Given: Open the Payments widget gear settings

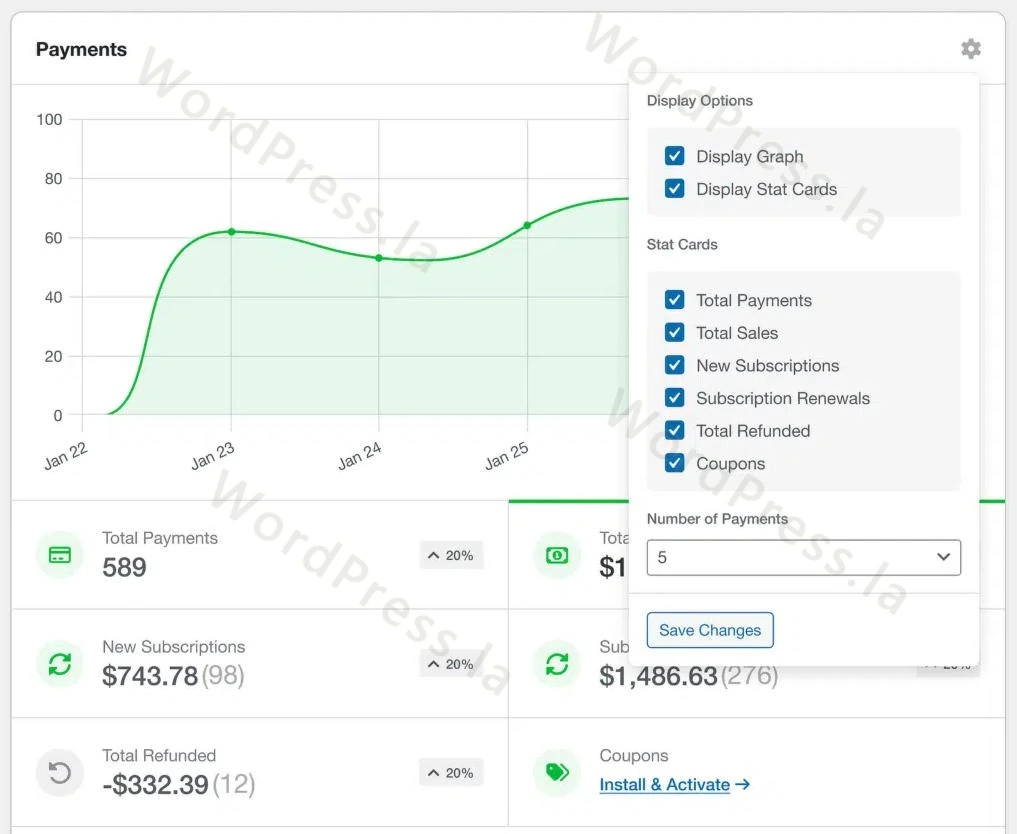Looking at the screenshot, I should click(x=970, y=49).
